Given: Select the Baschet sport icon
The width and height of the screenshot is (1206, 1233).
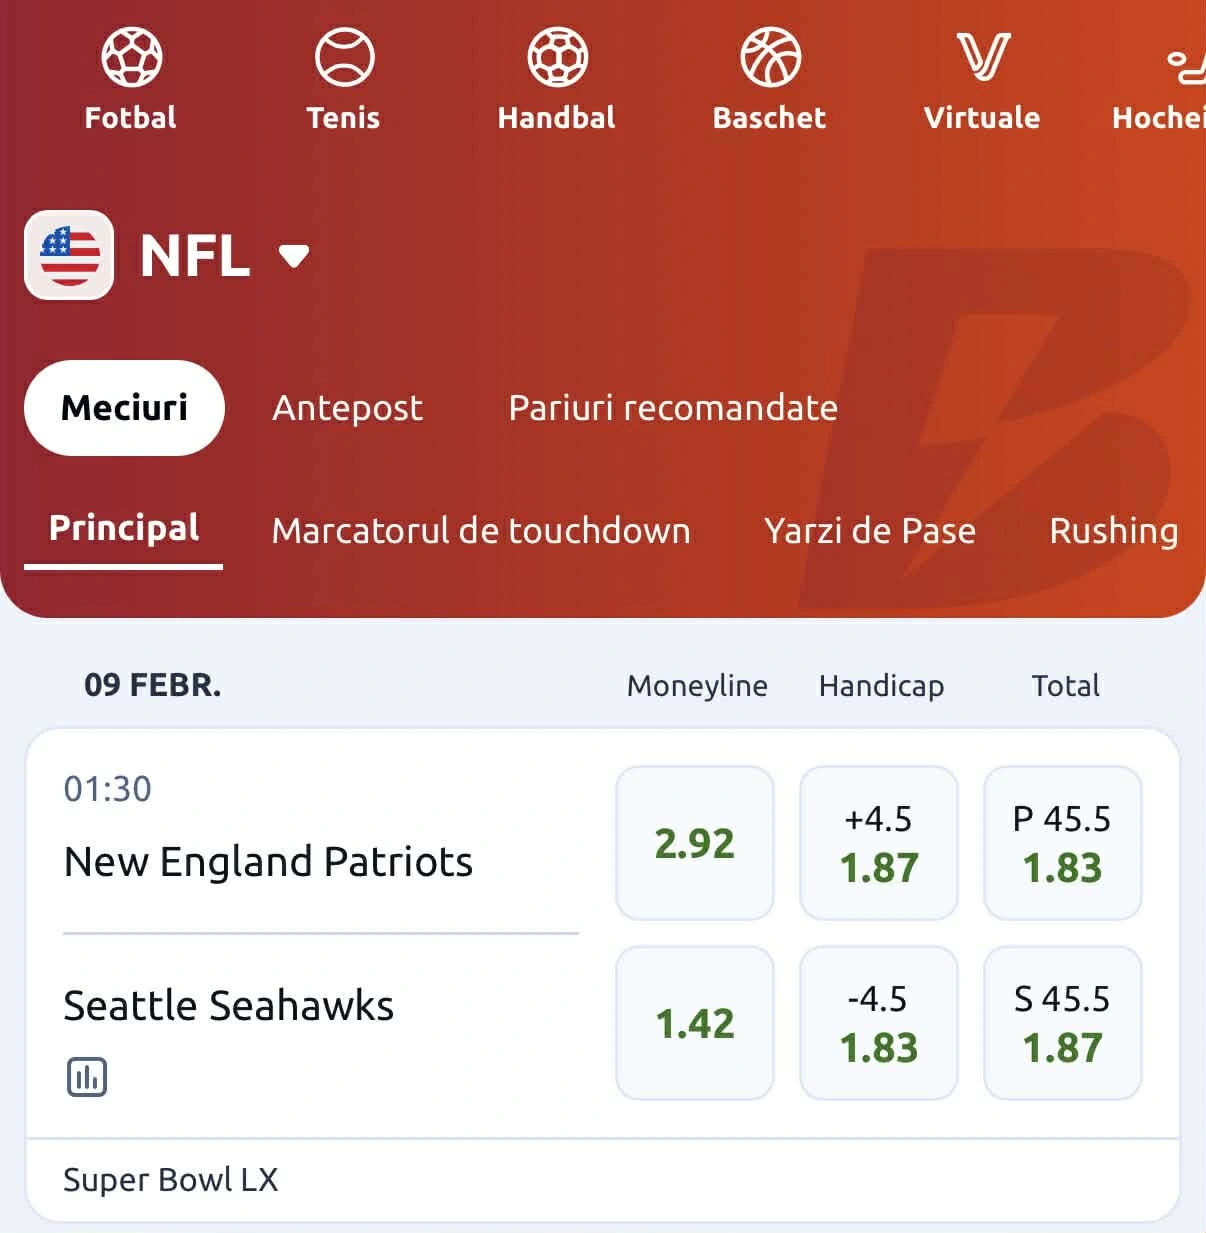Looking at the screenshot, I should (x=769, y=56).
